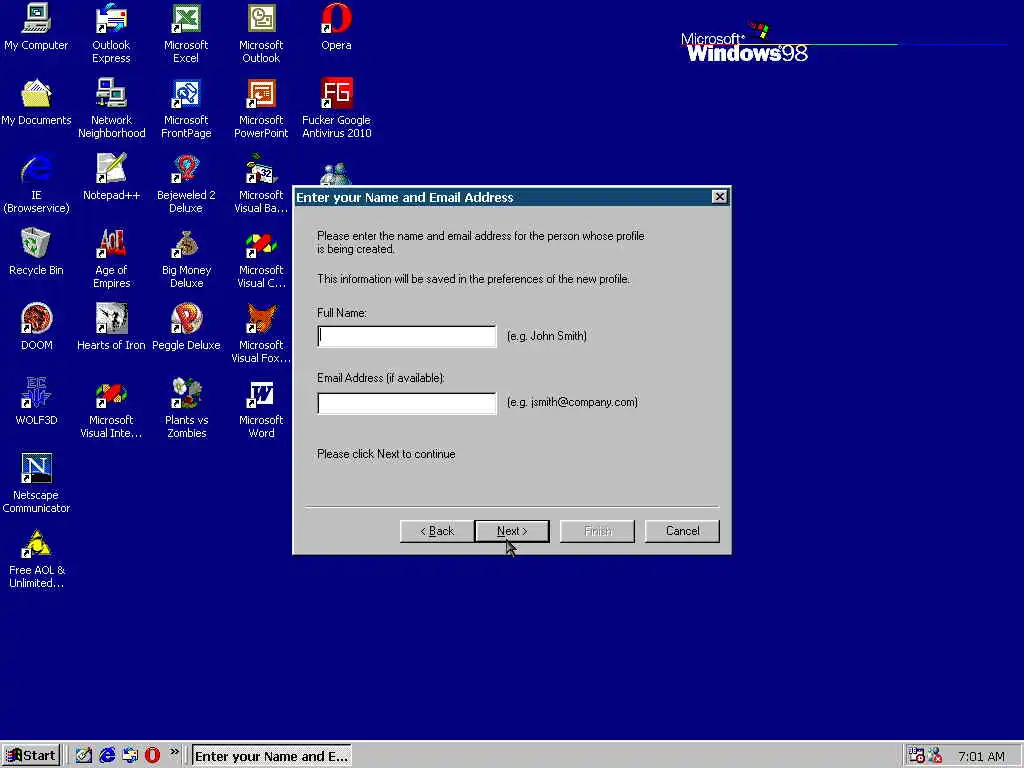Click the Hearts of Iron shortcut
1024x768 pixels.
(x=111, y=328)
